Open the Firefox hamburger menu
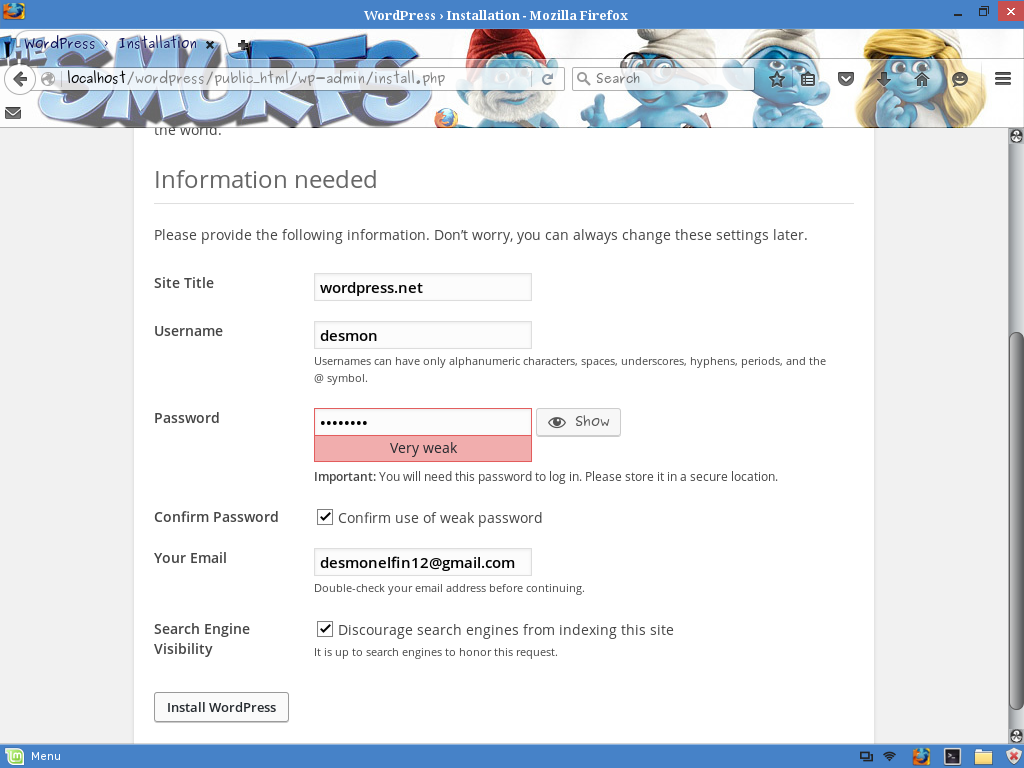Image resolution: width=1024 pixels, height=768 pixels. (1003, 79)
